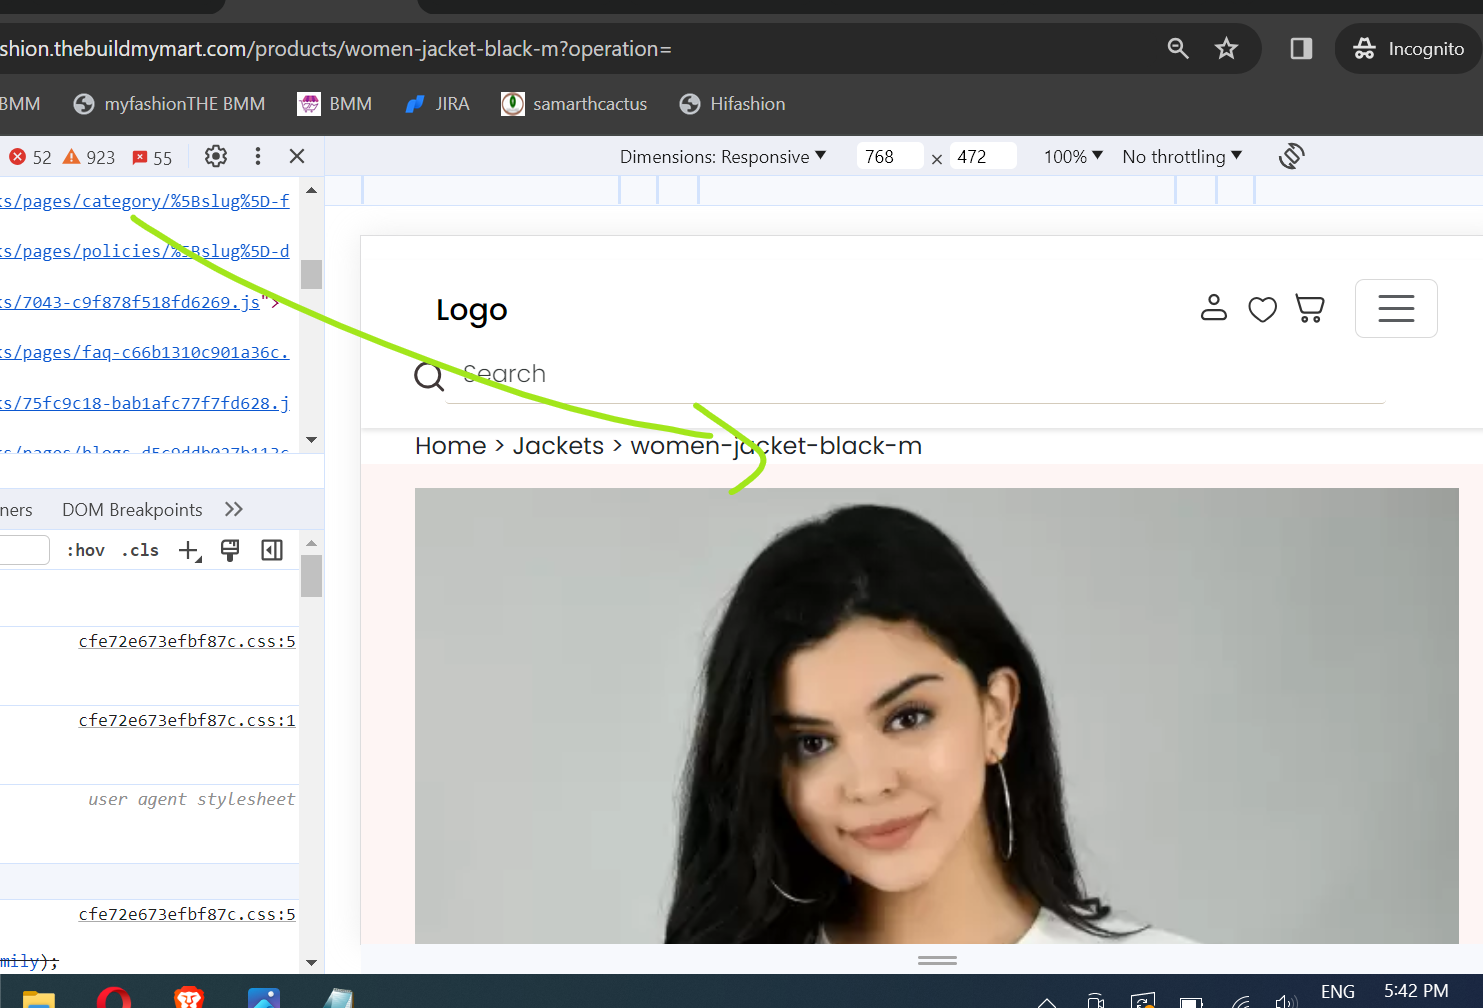Screen dimensions: 1483x1008
Task: Click the user account icon on webpage
Action: pos(1214,308)
